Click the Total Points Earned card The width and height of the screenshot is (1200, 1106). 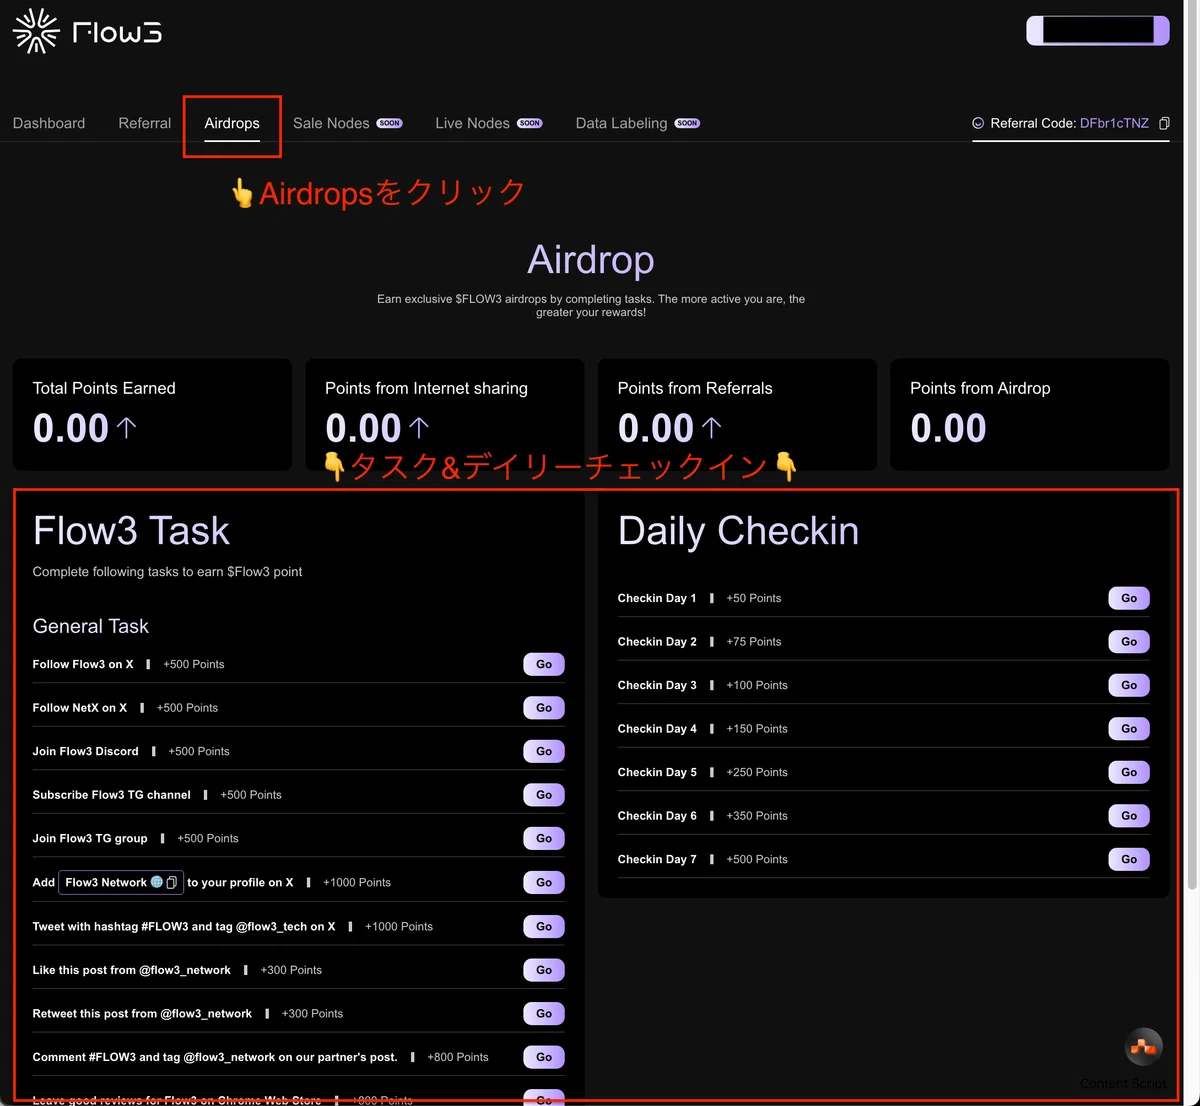coord(152,414)
